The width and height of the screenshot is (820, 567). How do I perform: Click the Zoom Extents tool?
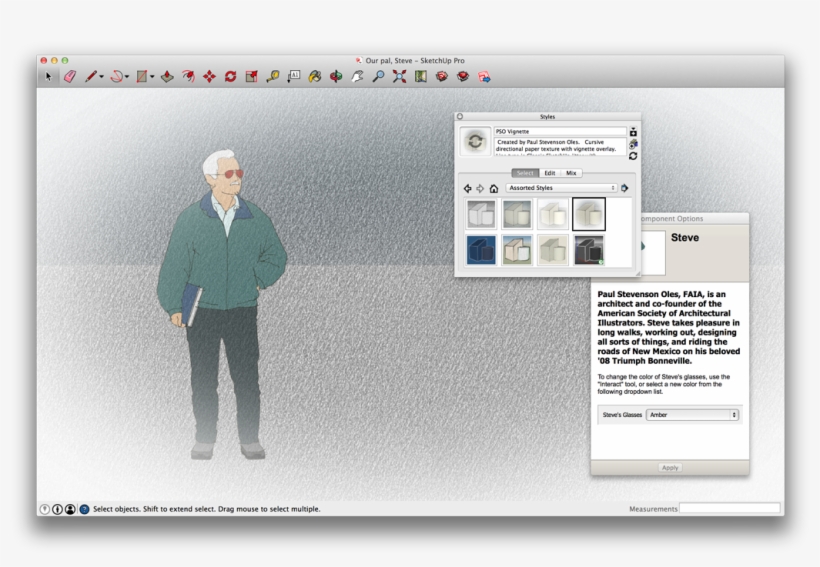tap(400, 77)
